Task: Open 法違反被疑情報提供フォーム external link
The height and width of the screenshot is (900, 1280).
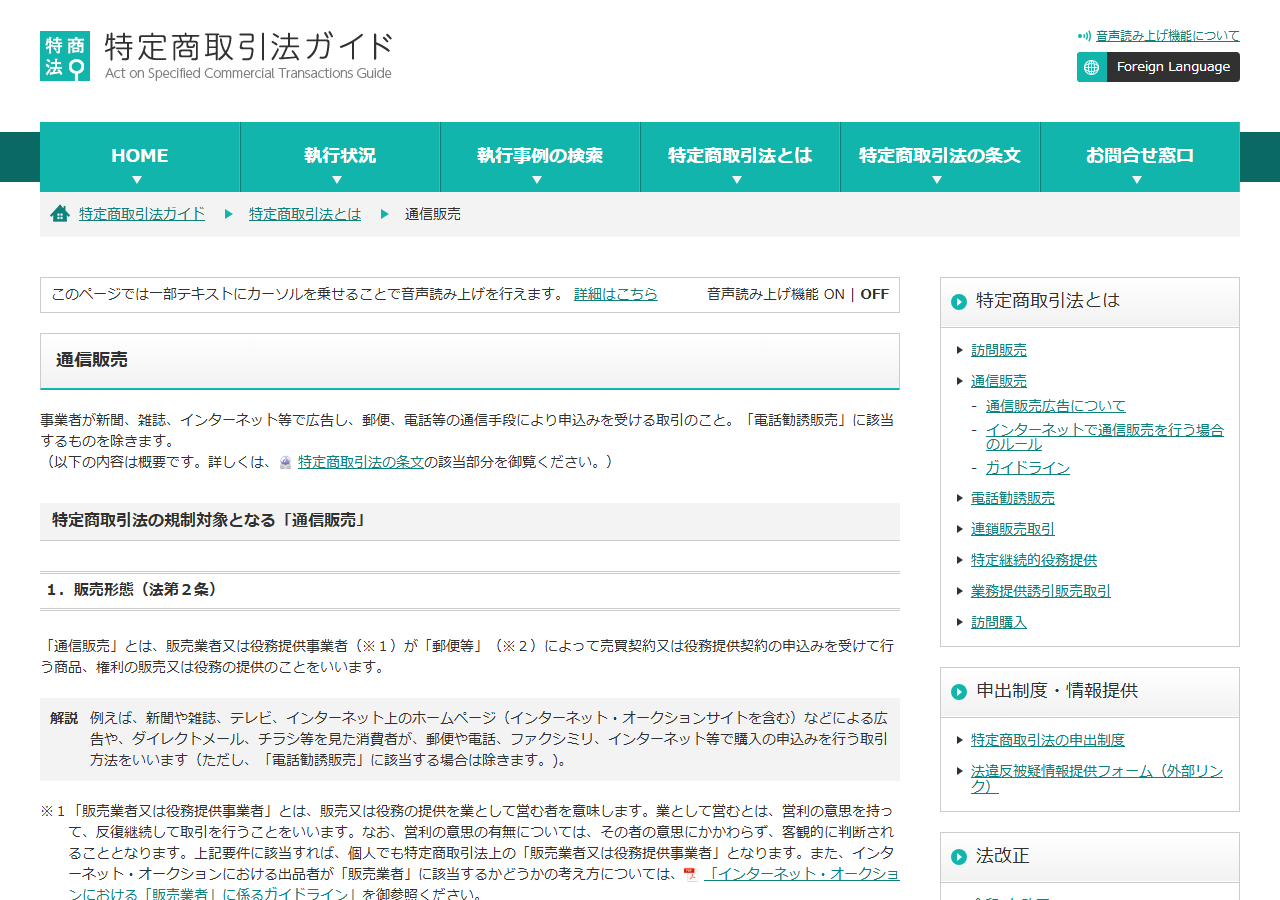Action: pyautogui.click(x=1097, y=779)
